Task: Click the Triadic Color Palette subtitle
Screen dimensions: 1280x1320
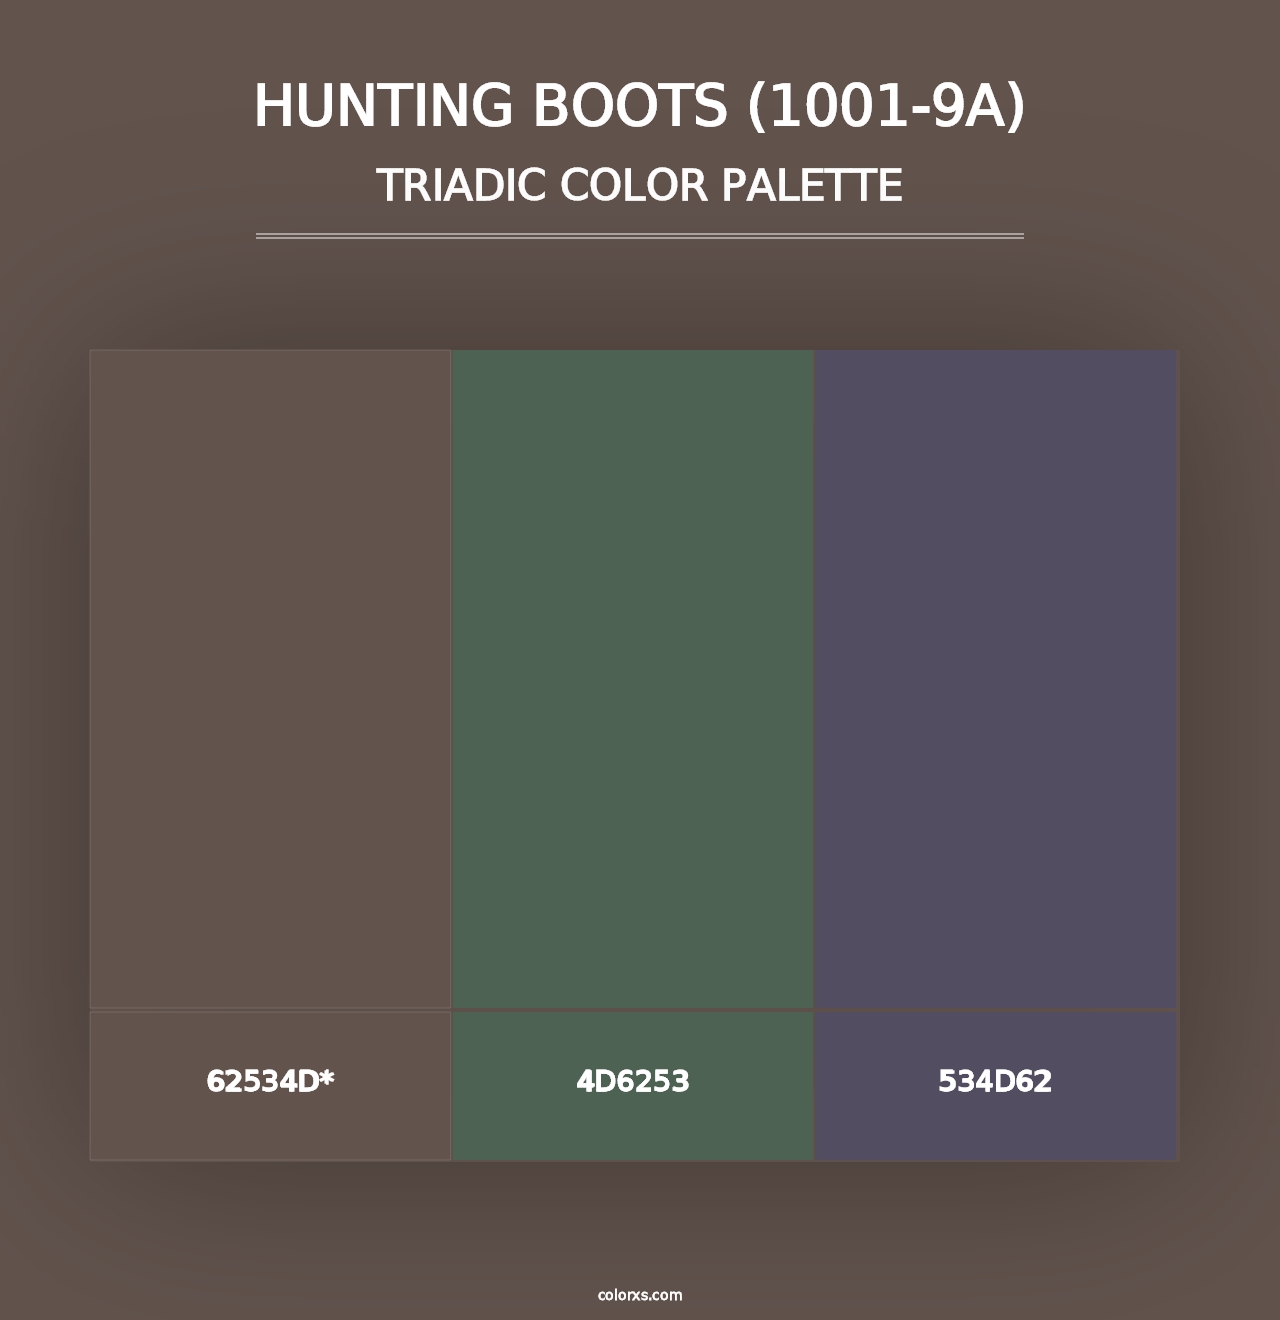Action: 640,185
